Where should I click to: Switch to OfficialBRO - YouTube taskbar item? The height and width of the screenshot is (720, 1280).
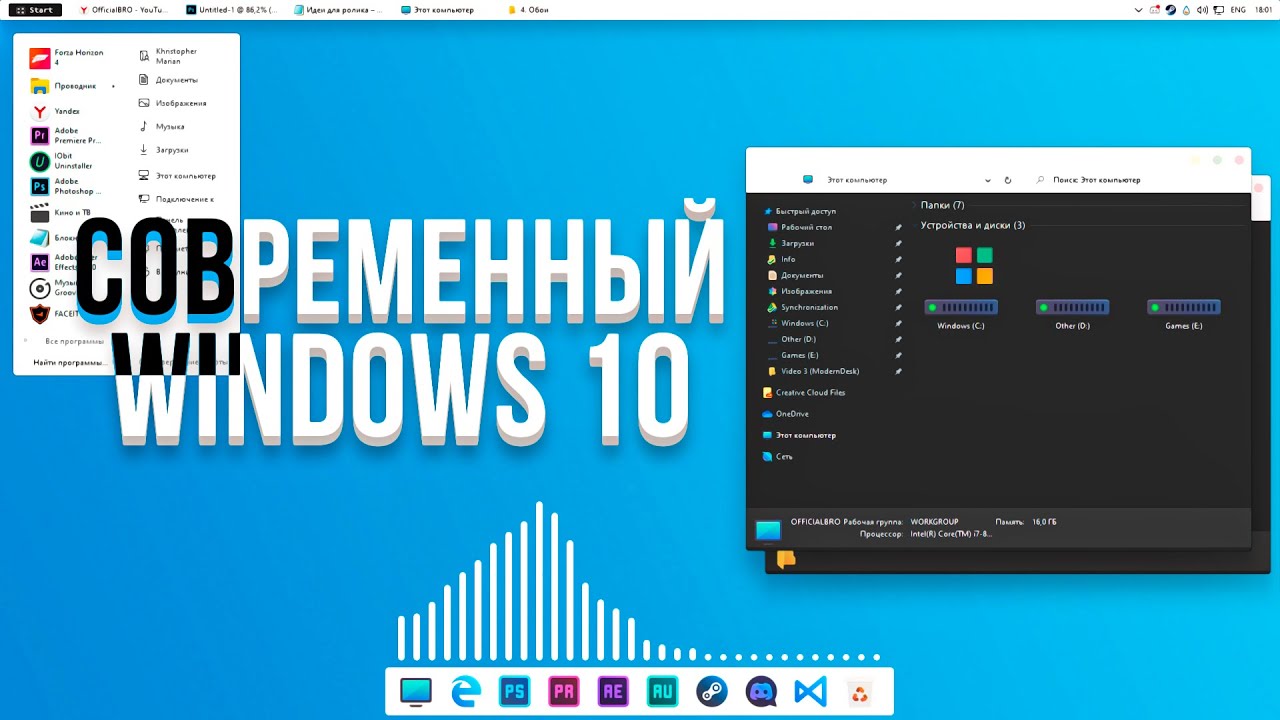pos(124,9)
